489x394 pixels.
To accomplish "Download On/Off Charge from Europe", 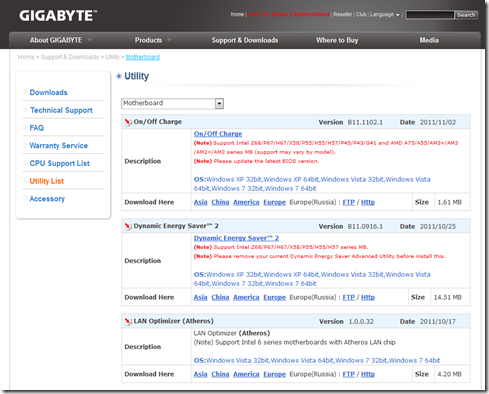I will point(275,202).
